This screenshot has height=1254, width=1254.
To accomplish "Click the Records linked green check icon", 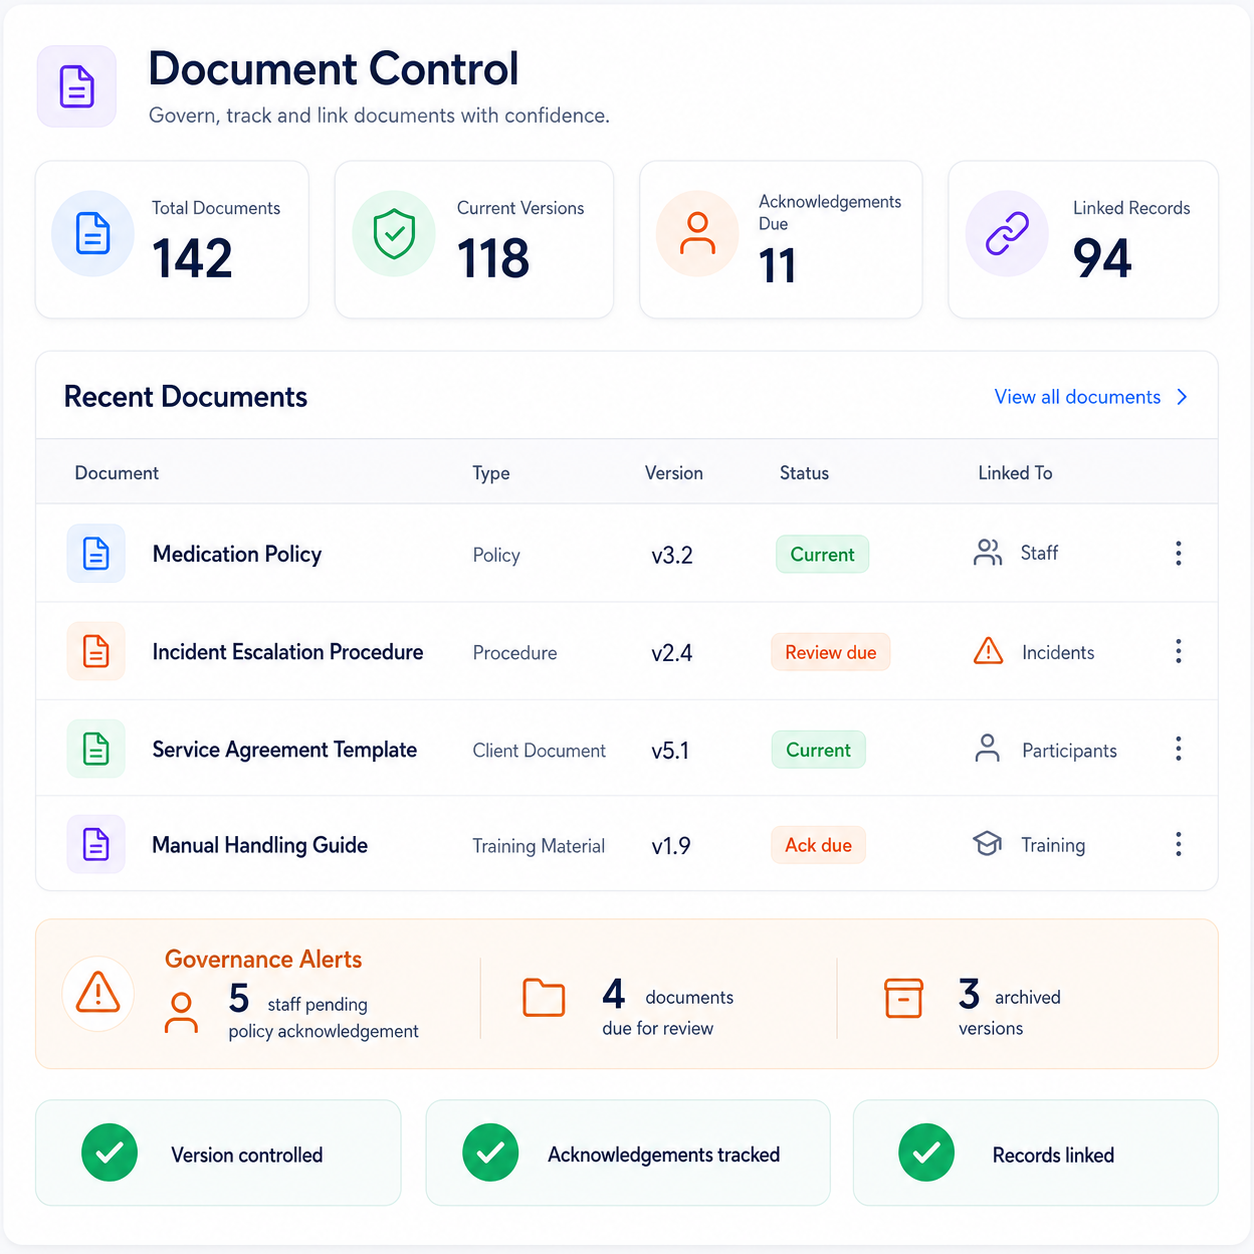I will (926, 1153).
